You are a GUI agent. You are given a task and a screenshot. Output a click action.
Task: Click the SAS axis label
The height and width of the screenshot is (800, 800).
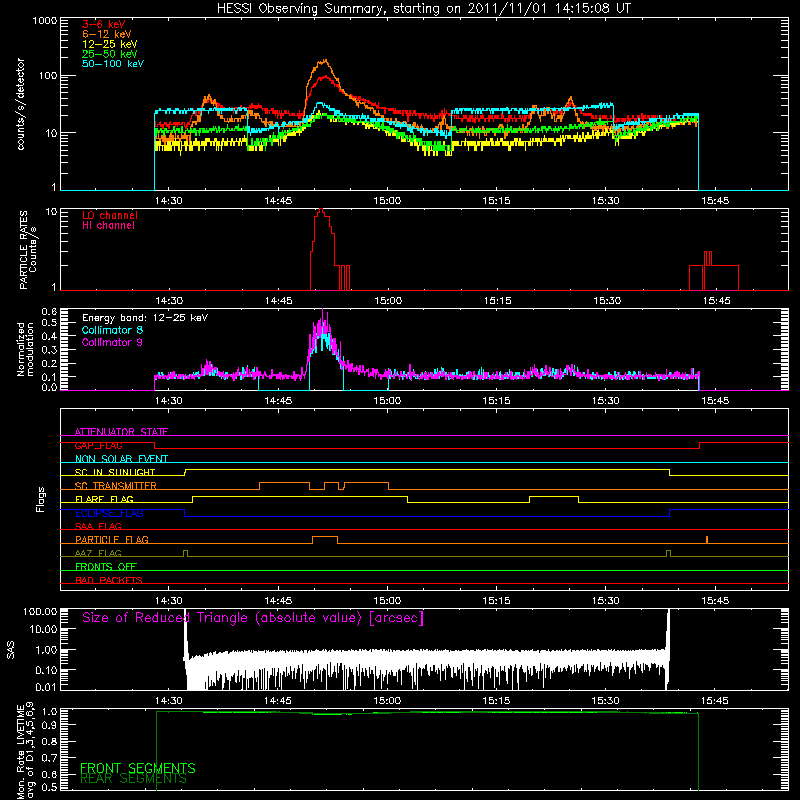tap(11, 650)
